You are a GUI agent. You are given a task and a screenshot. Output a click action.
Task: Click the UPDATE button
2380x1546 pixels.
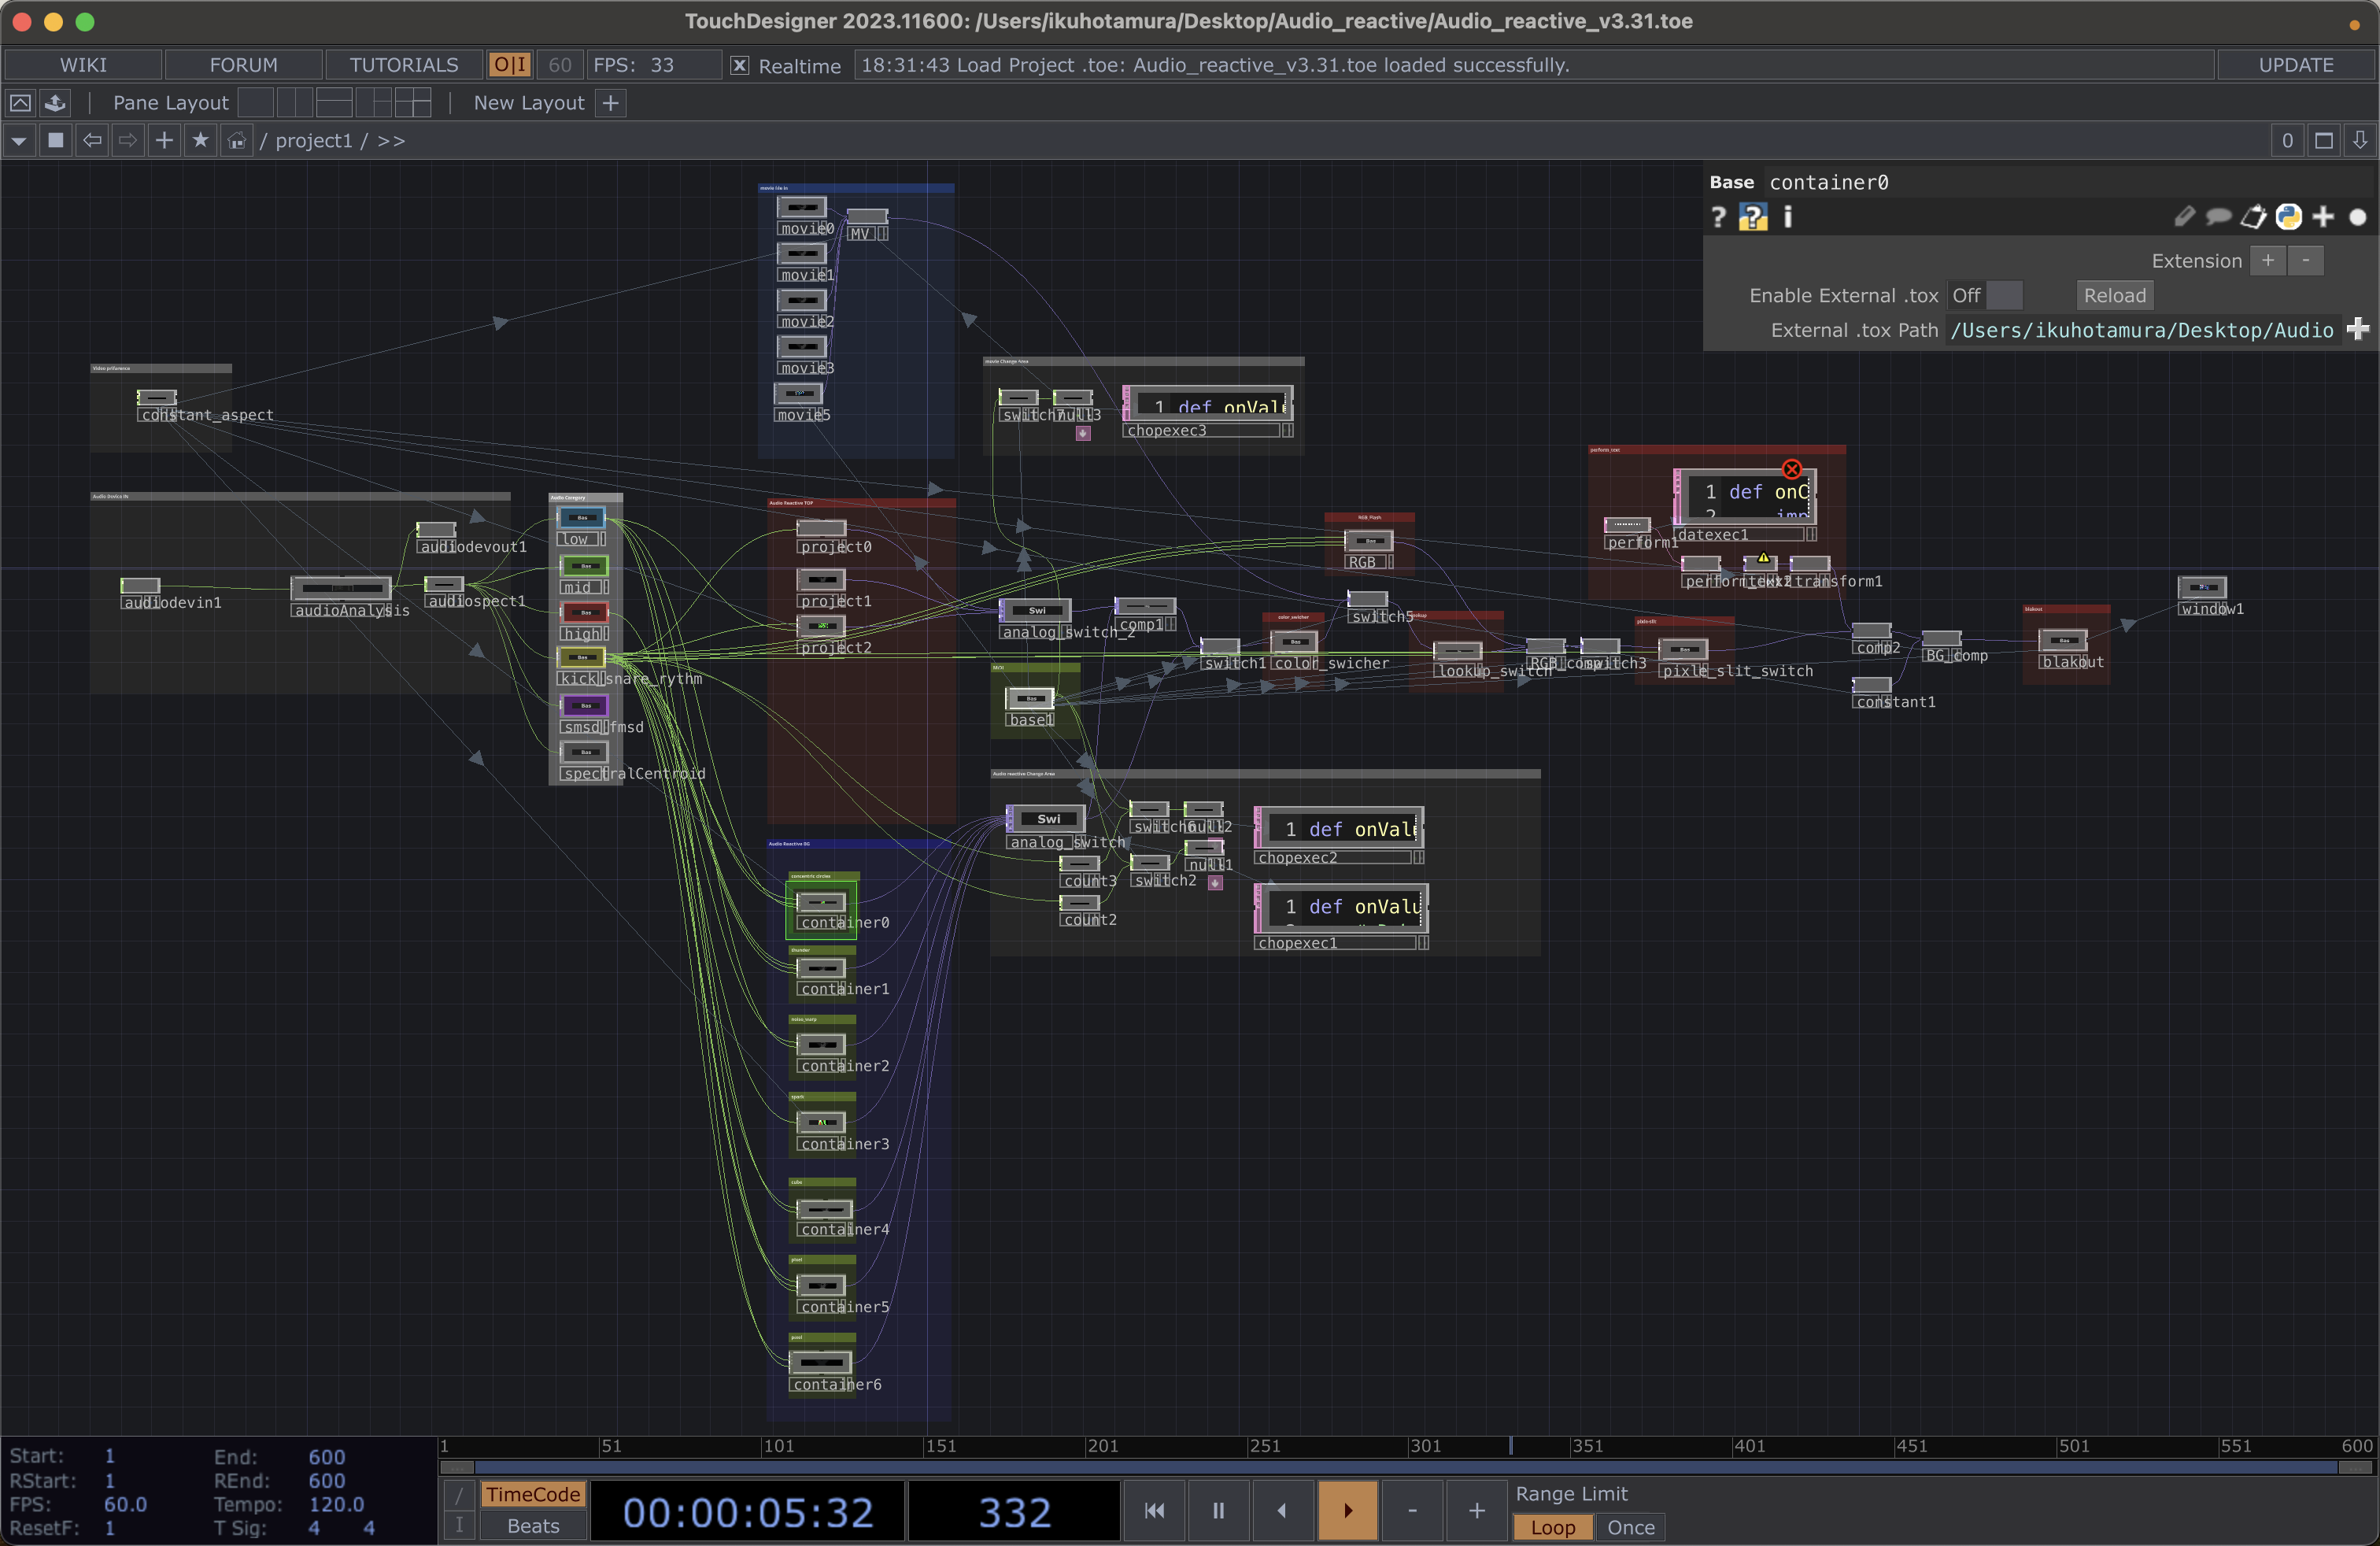point(2296,65)
